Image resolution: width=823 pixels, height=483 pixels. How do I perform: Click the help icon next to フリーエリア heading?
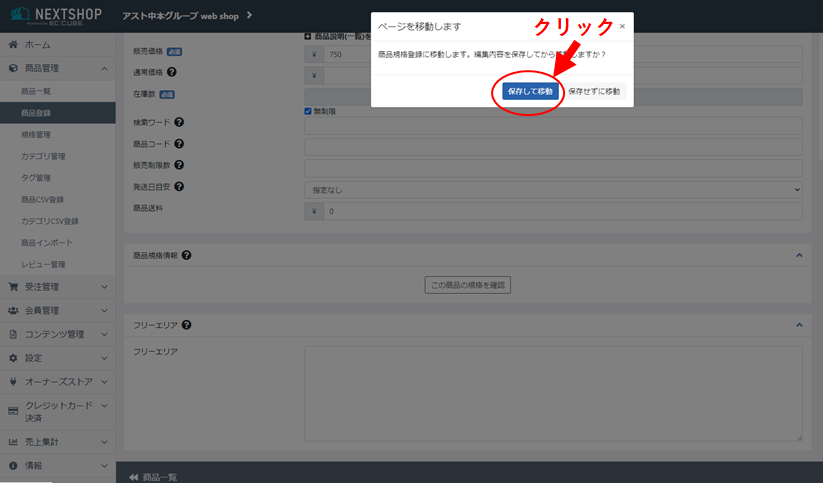click(x=187, y=325)
